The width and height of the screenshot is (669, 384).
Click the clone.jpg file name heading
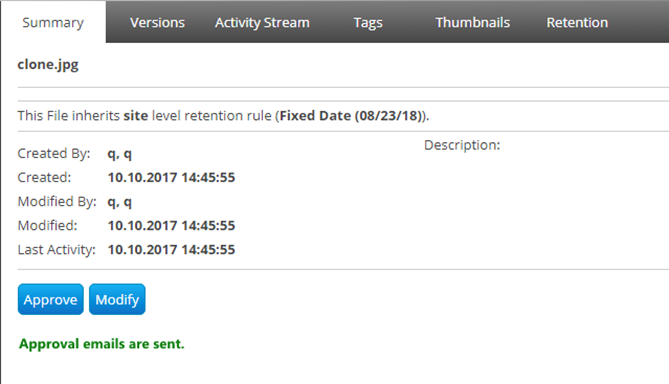(48, 64)
